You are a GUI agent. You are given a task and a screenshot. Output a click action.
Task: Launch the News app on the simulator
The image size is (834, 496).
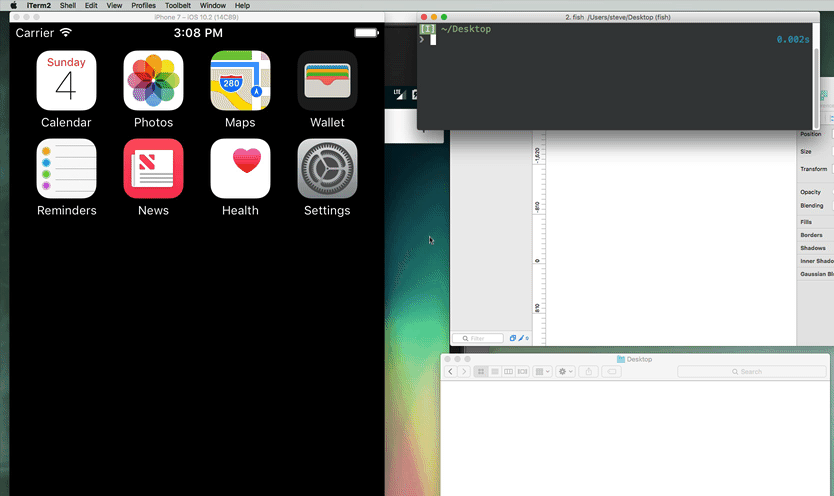[153, 169]
